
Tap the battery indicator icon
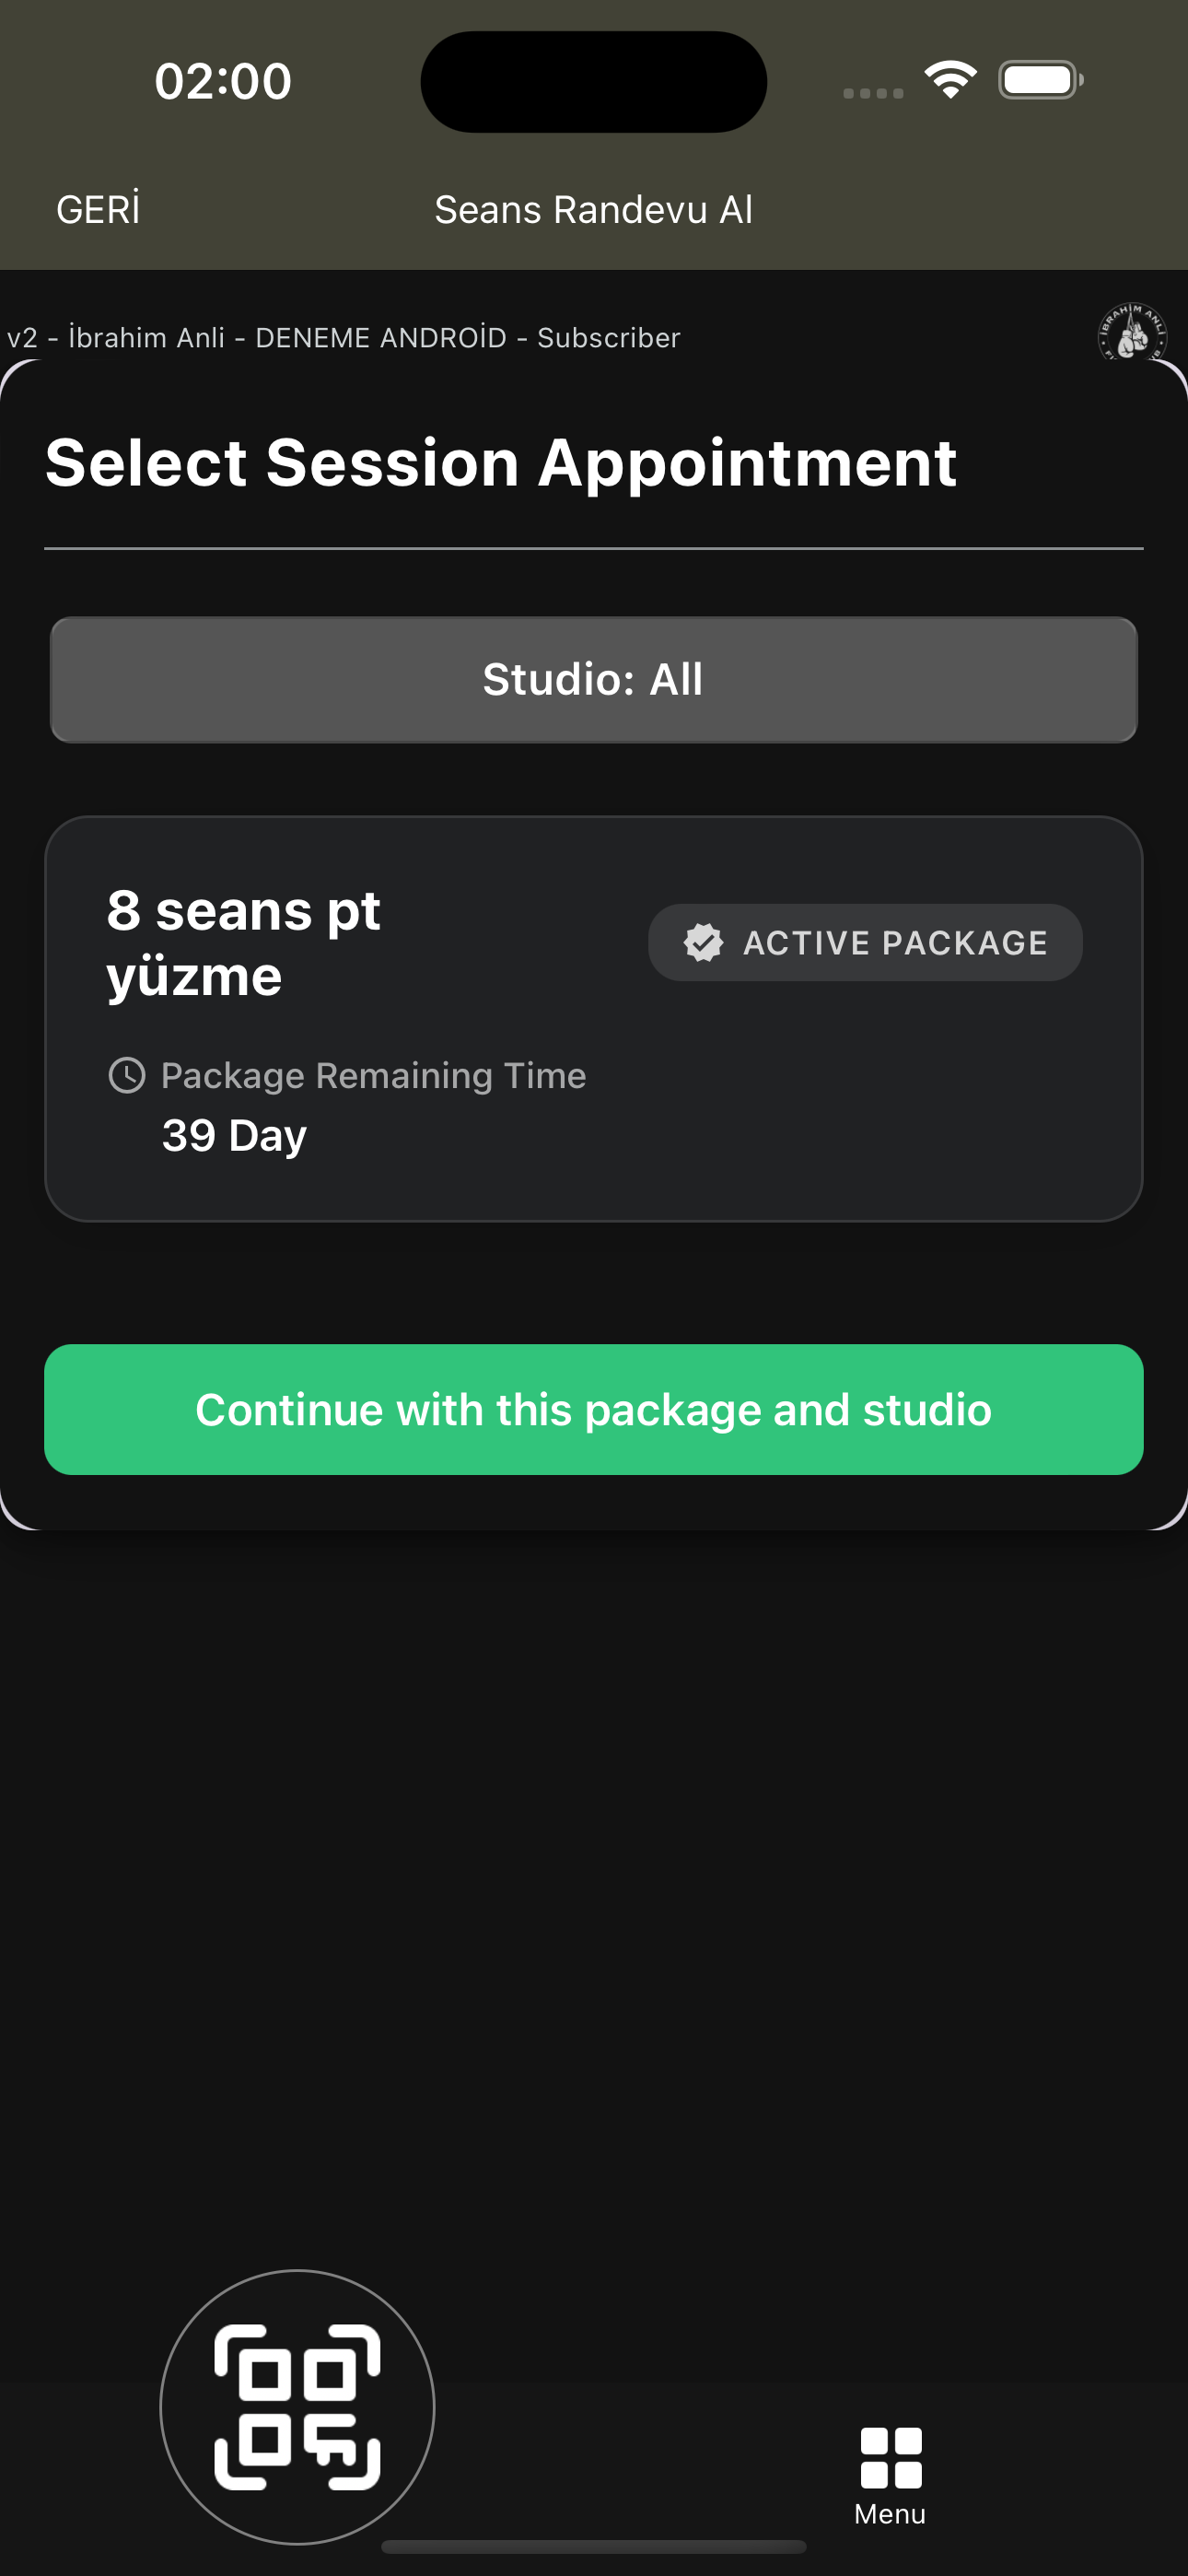point(1040,80)
